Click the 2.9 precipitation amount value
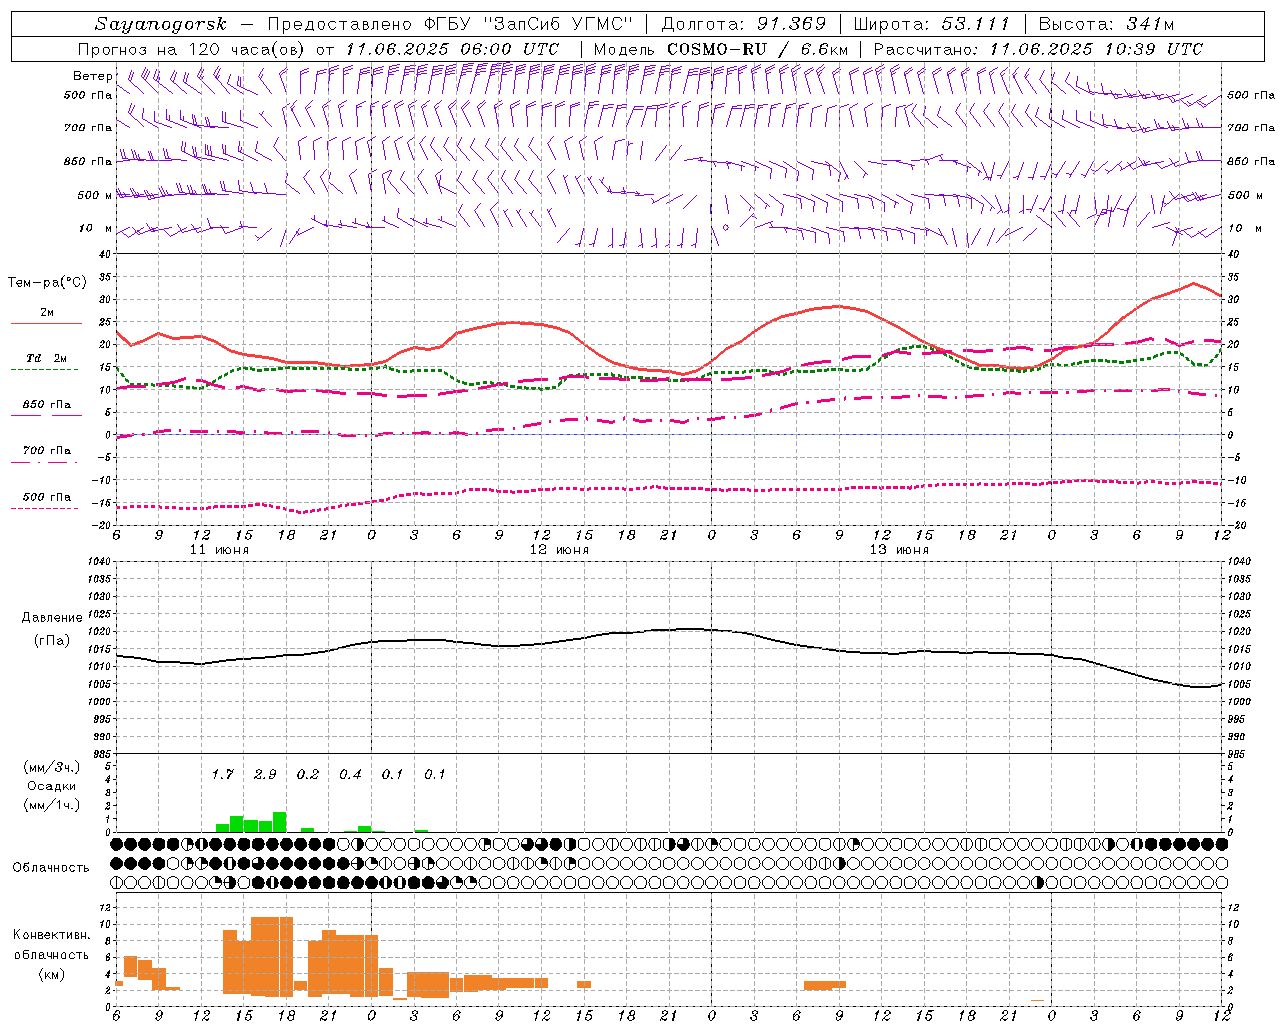1280x1024 pixels. [x=265, y=774]
